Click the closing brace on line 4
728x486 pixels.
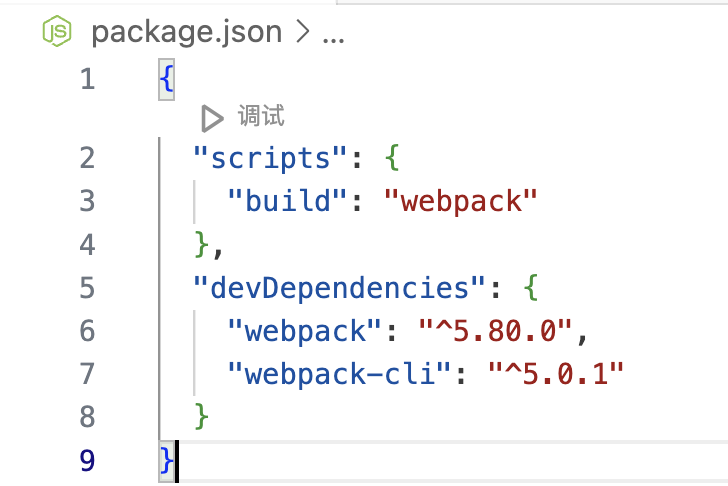coord(202,244)
